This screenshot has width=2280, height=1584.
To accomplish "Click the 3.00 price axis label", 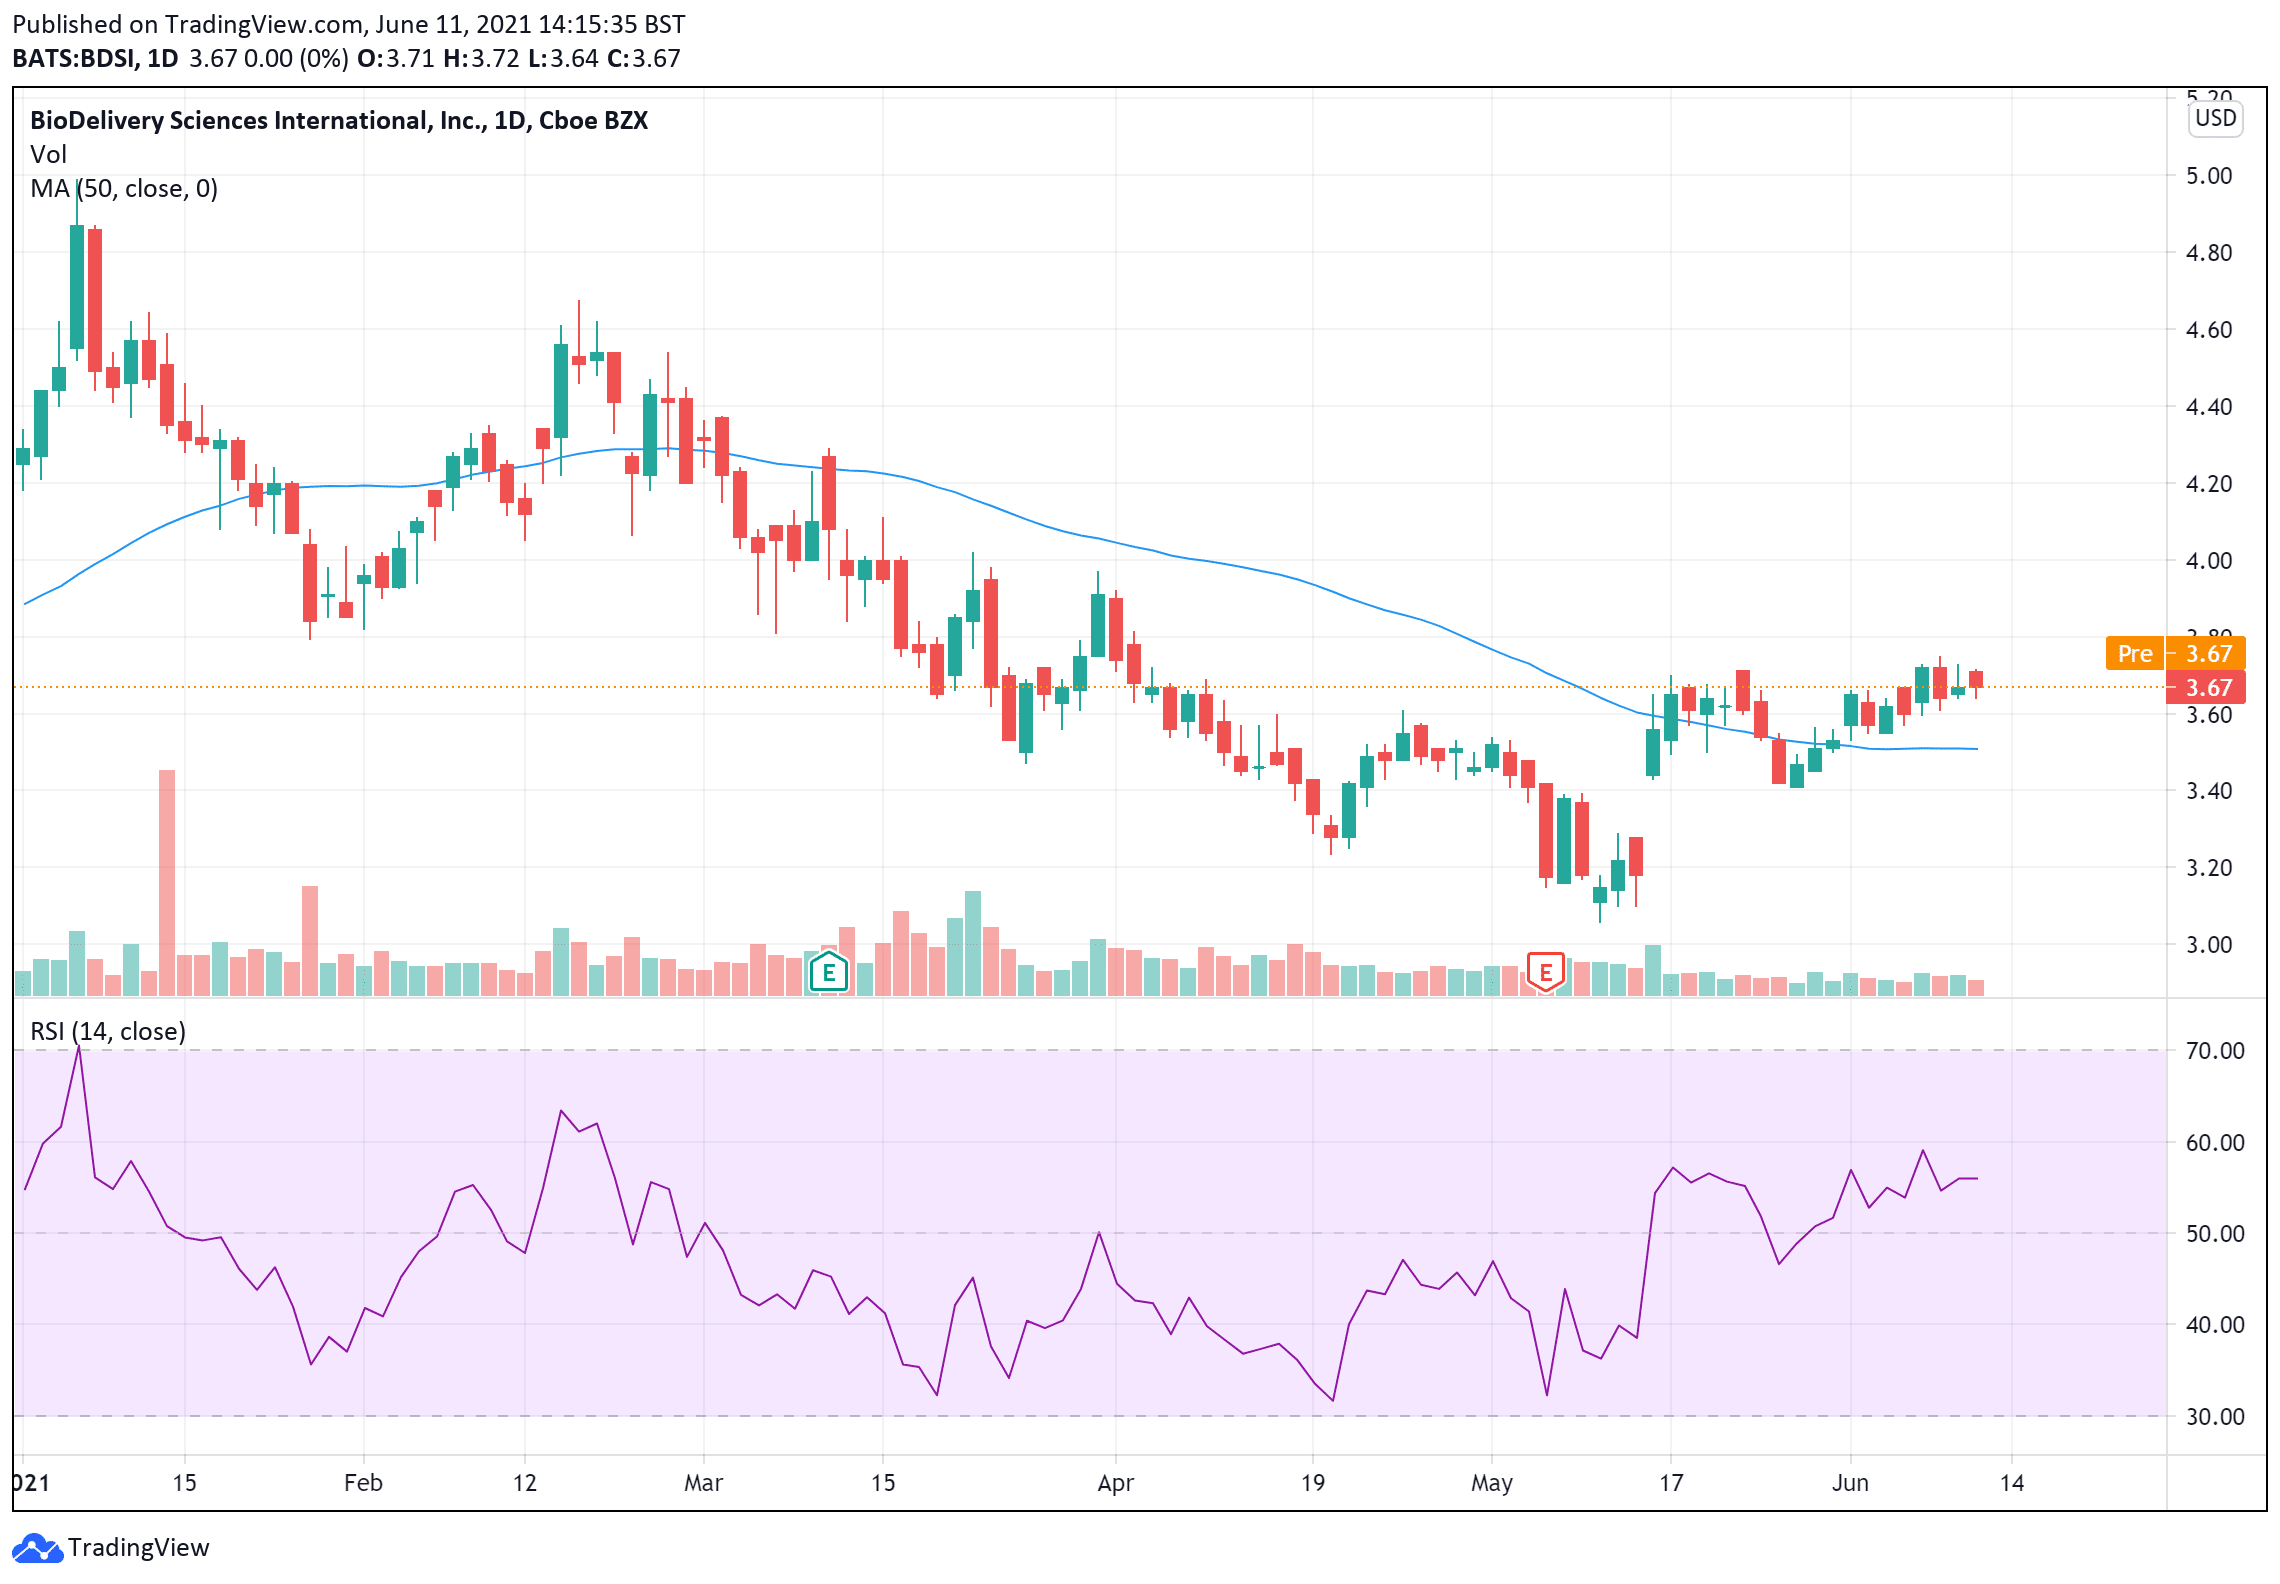I will coord(2208,945).
